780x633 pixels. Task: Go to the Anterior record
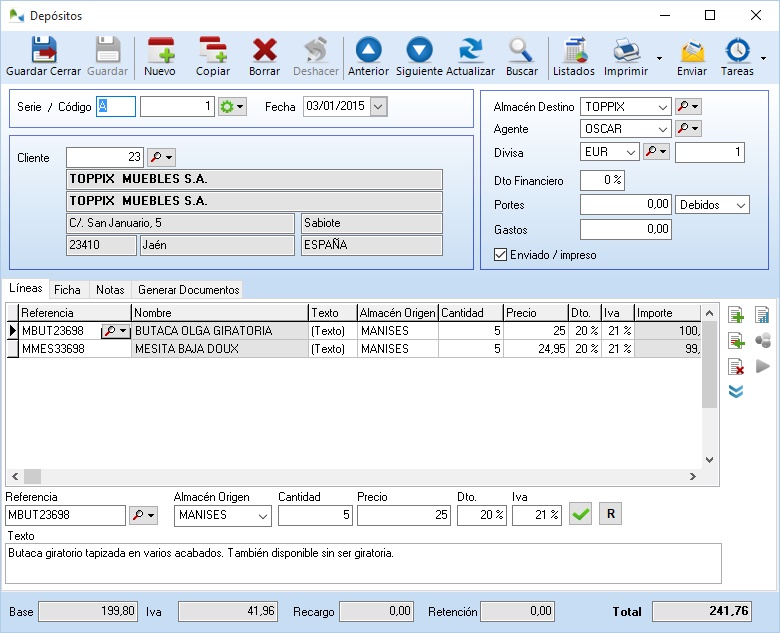click(x=368, y=56)
